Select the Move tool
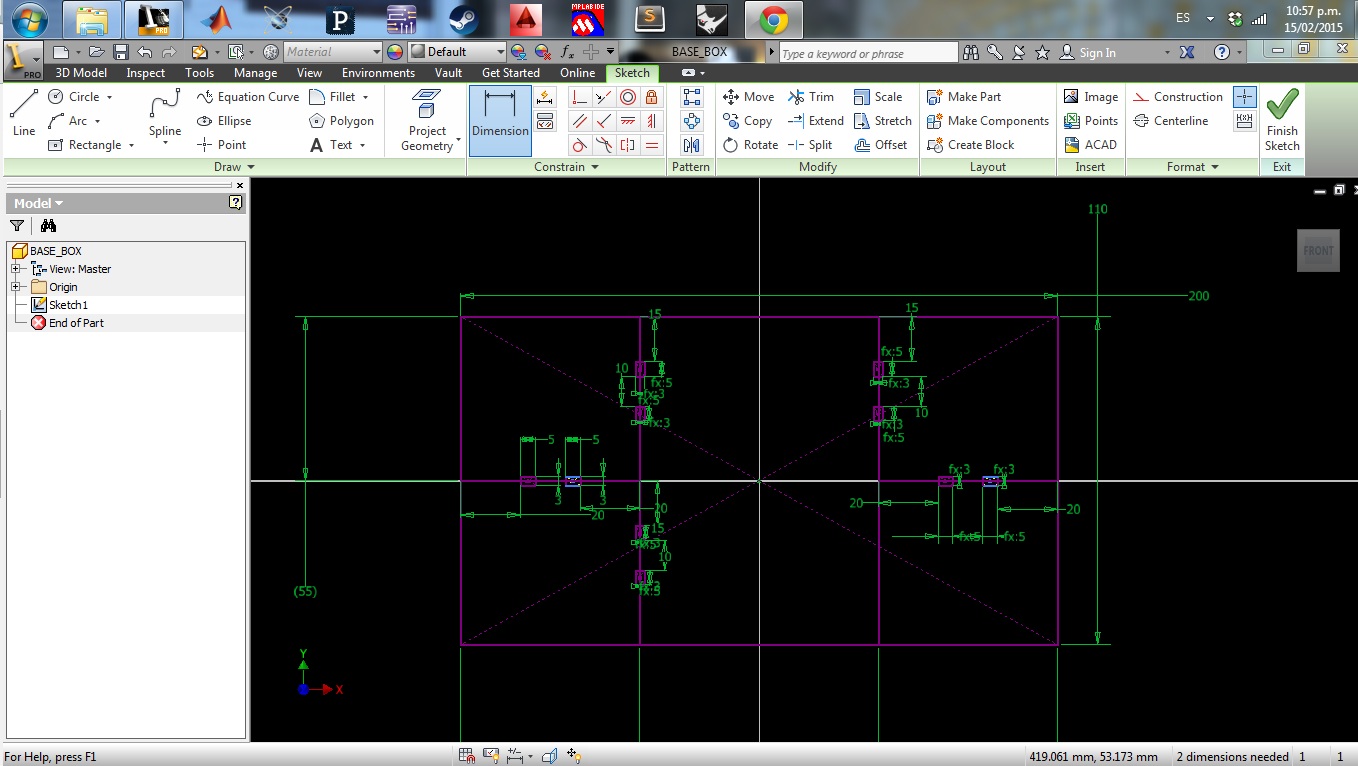The image size is (1358, 766). pyautogui.click(x=748, y=97)
